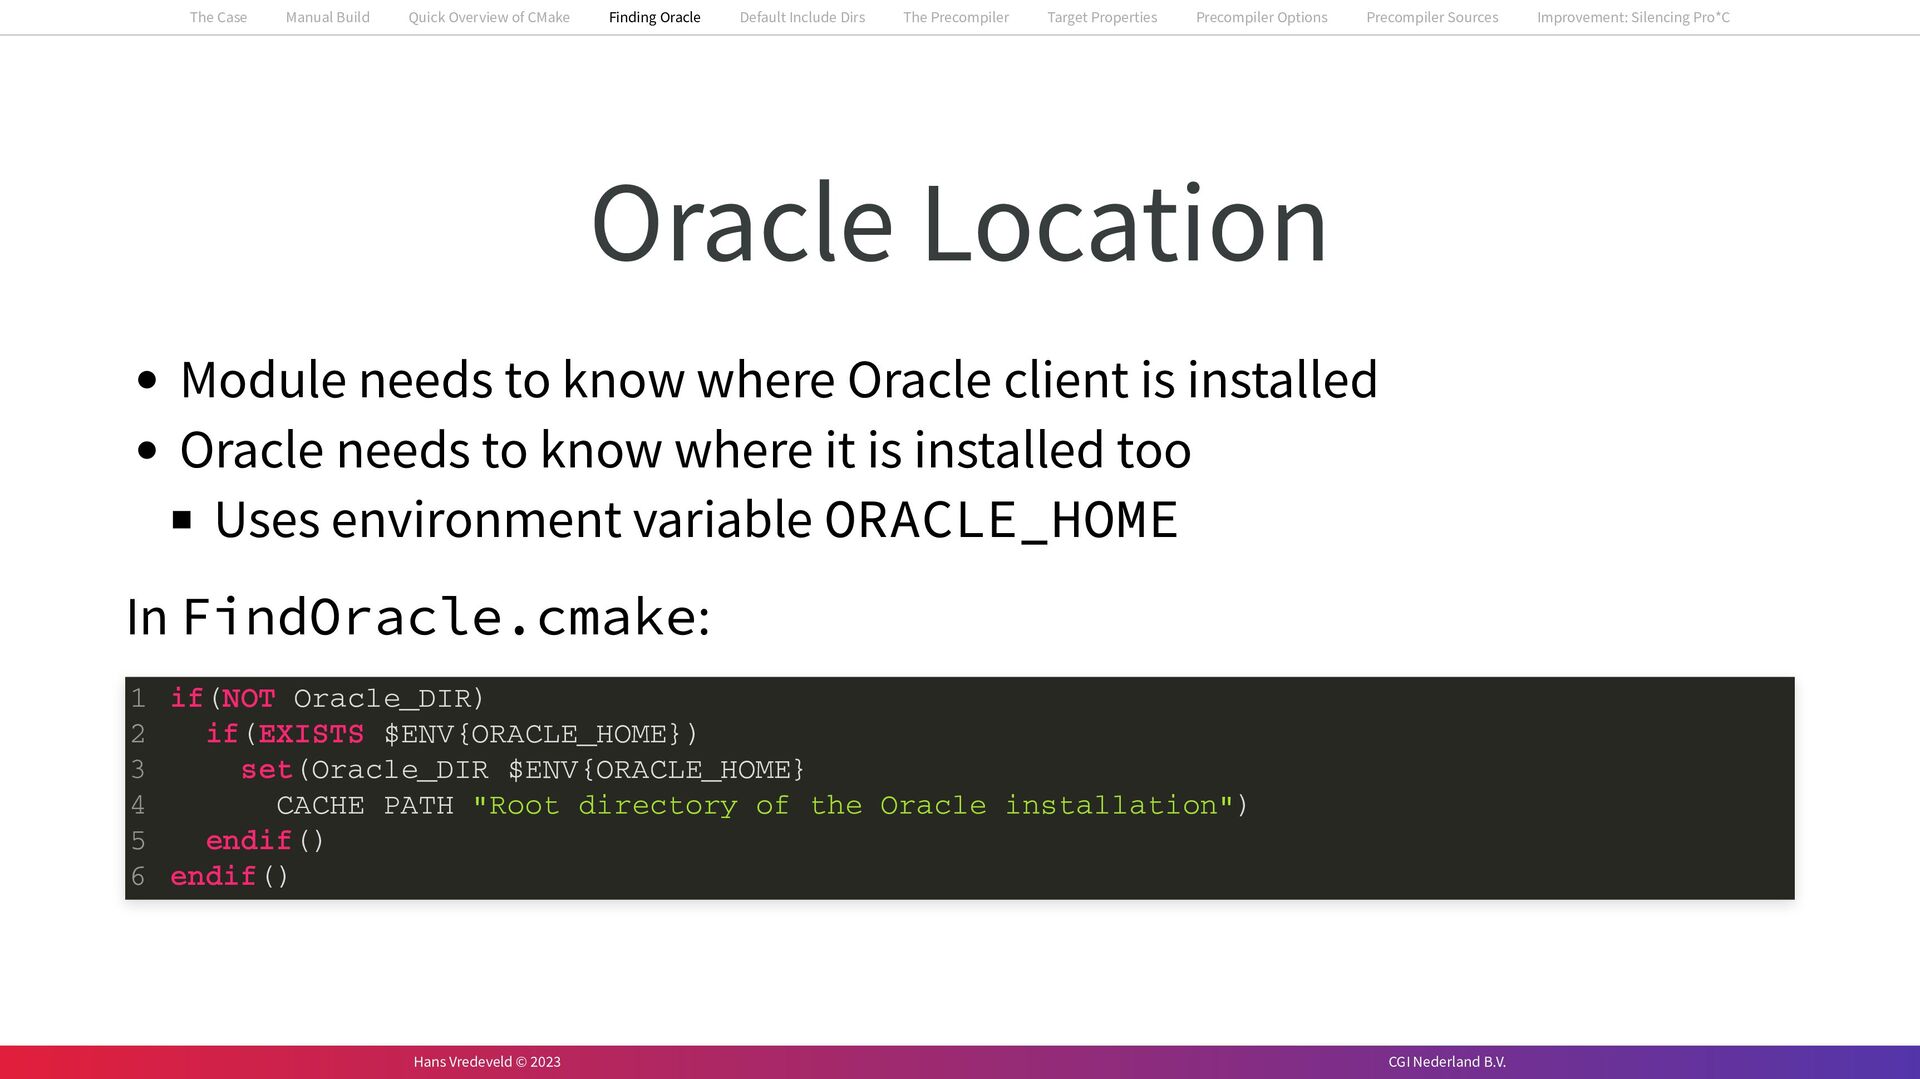Jump to Improvement: Silencing Pro*C
This screenshot has height=1079, width=1920.
pos(1632,17)
